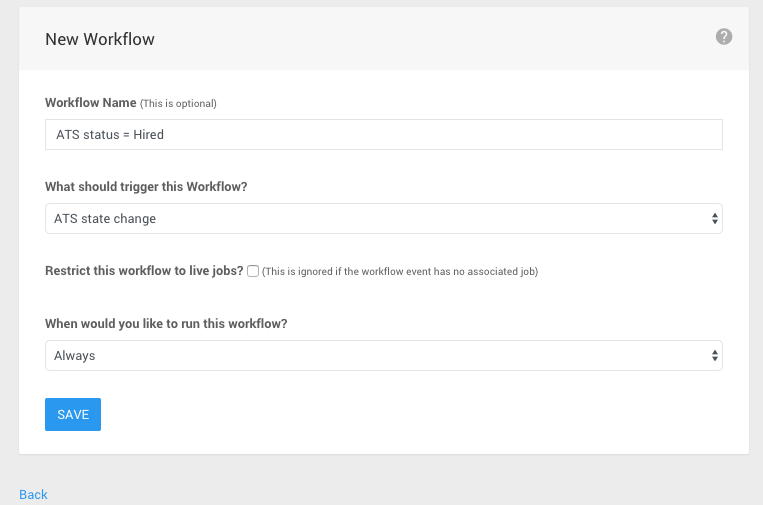Save the new workflow
This screenshot has width=763, height=505.
click(73, 415)
